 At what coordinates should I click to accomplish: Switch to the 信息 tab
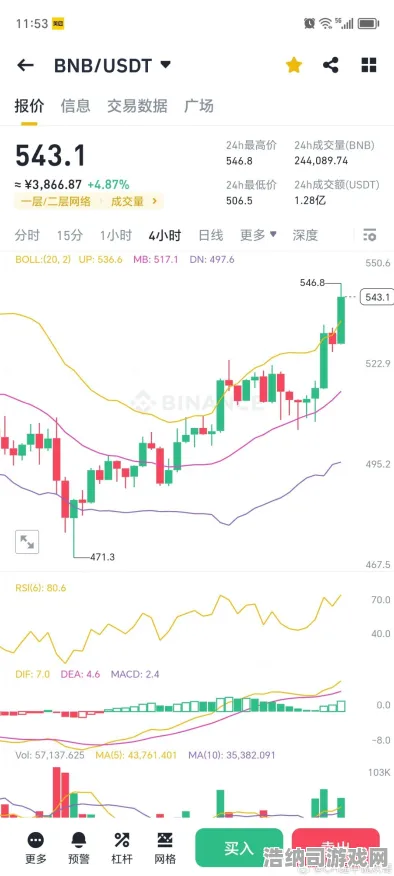pos(75,106)
